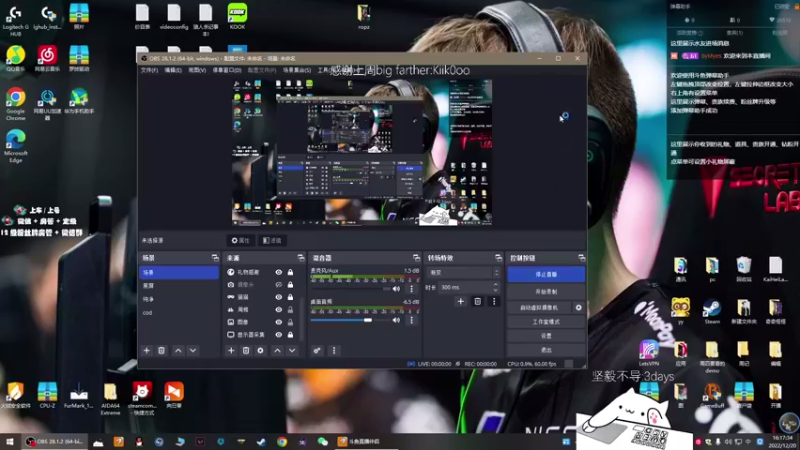
Task: Open Microsoft Edge desktop icon
Action: [x=16, y=146]
